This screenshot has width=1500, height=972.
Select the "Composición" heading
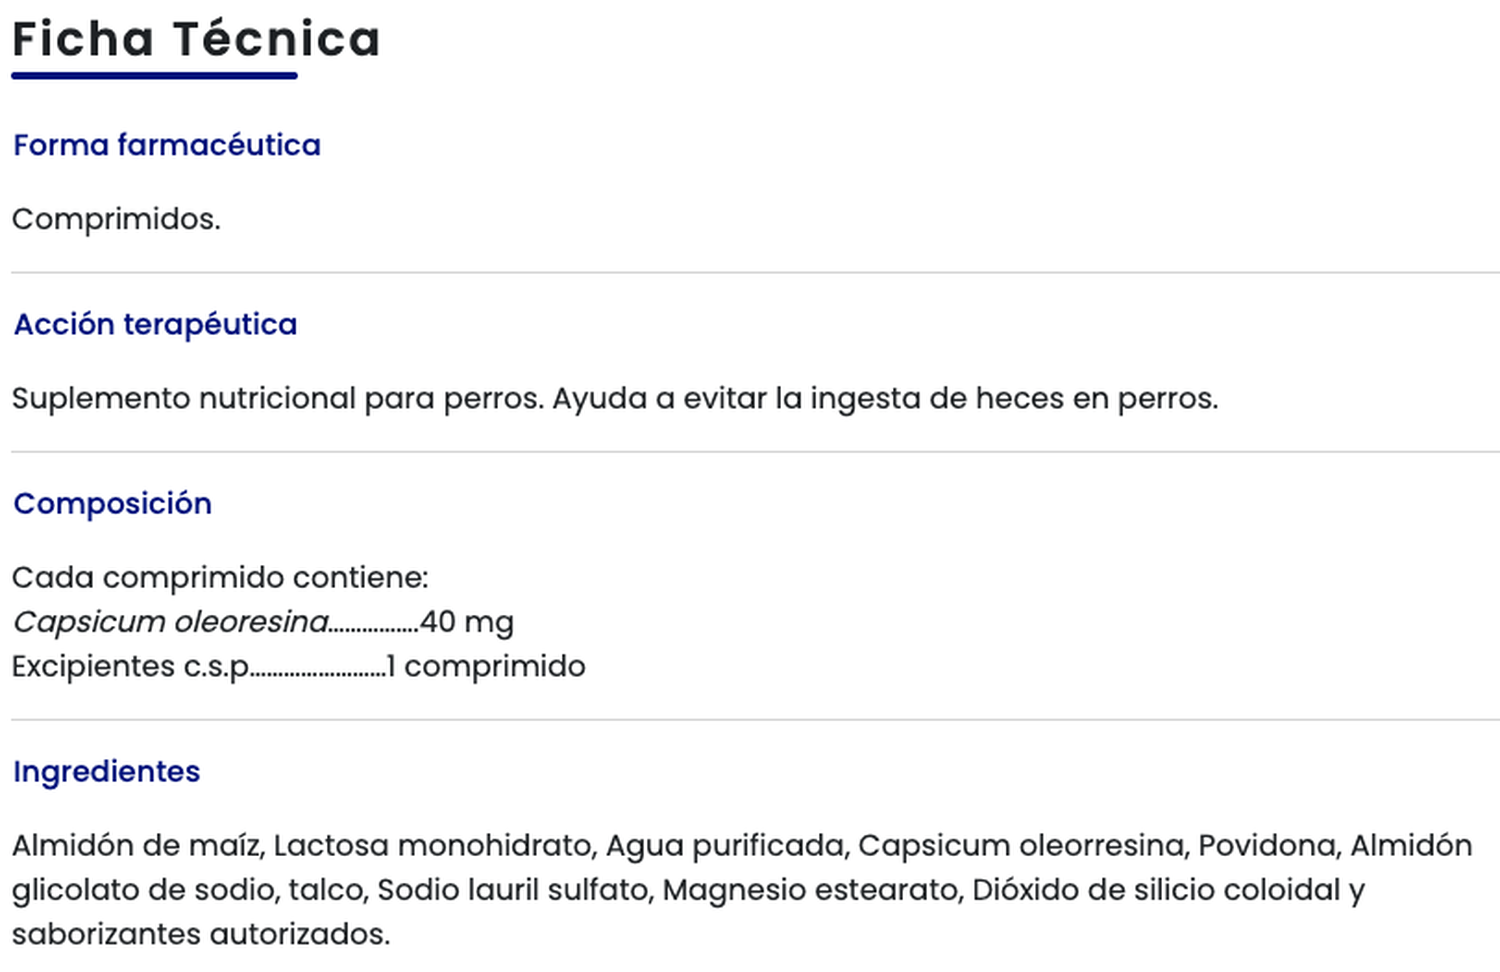[112, 503]
